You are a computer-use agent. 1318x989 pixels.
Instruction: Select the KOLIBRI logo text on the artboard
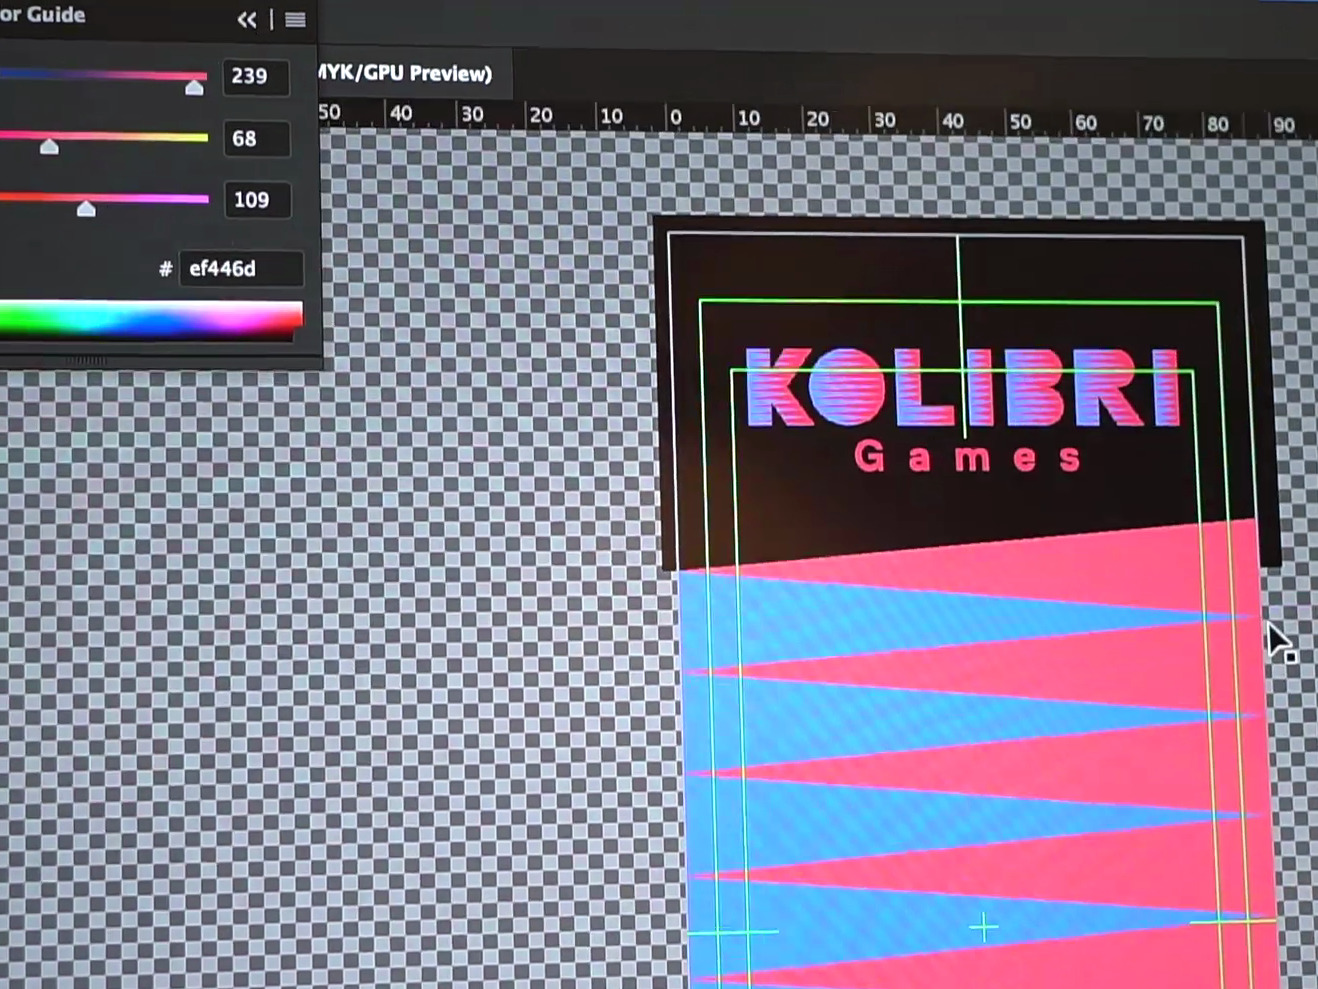click(963, 388)
